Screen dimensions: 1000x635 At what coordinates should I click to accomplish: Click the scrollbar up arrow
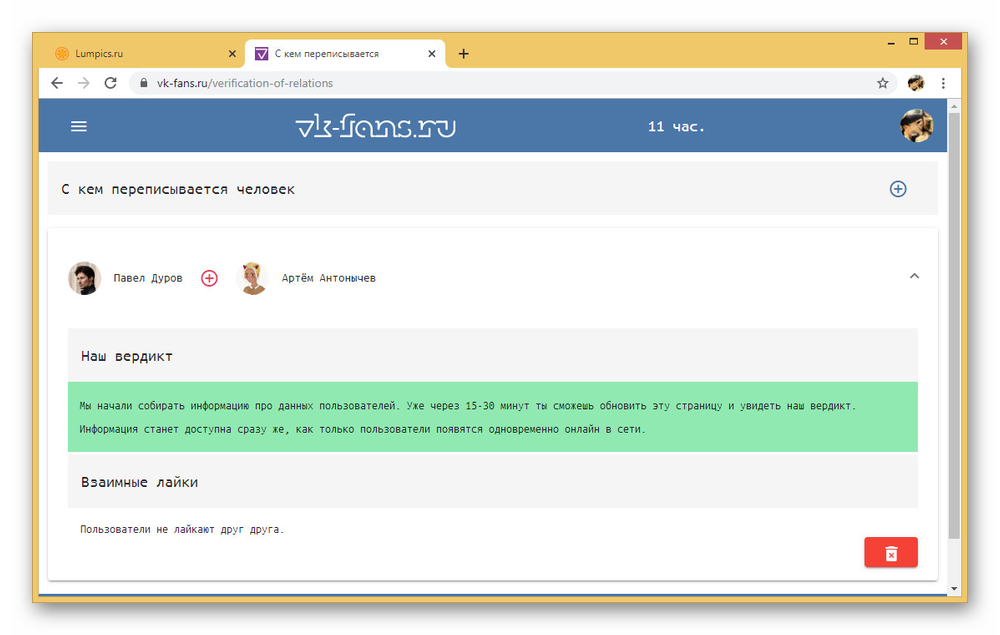tap(954, 105)
